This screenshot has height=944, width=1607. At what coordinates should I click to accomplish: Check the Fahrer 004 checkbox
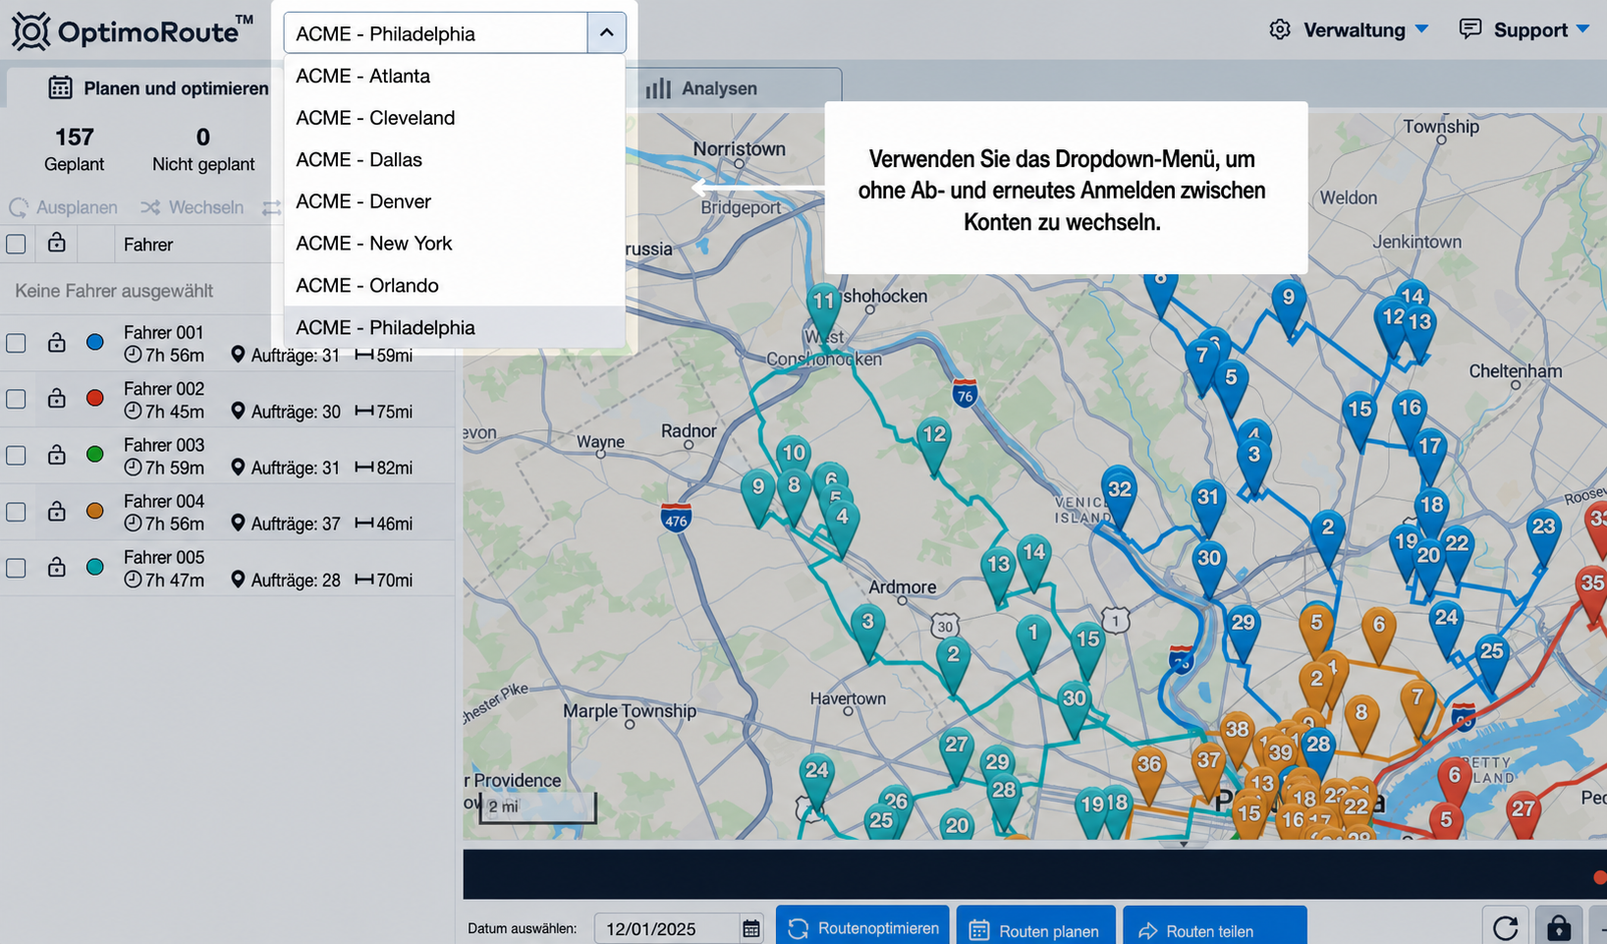16,512
